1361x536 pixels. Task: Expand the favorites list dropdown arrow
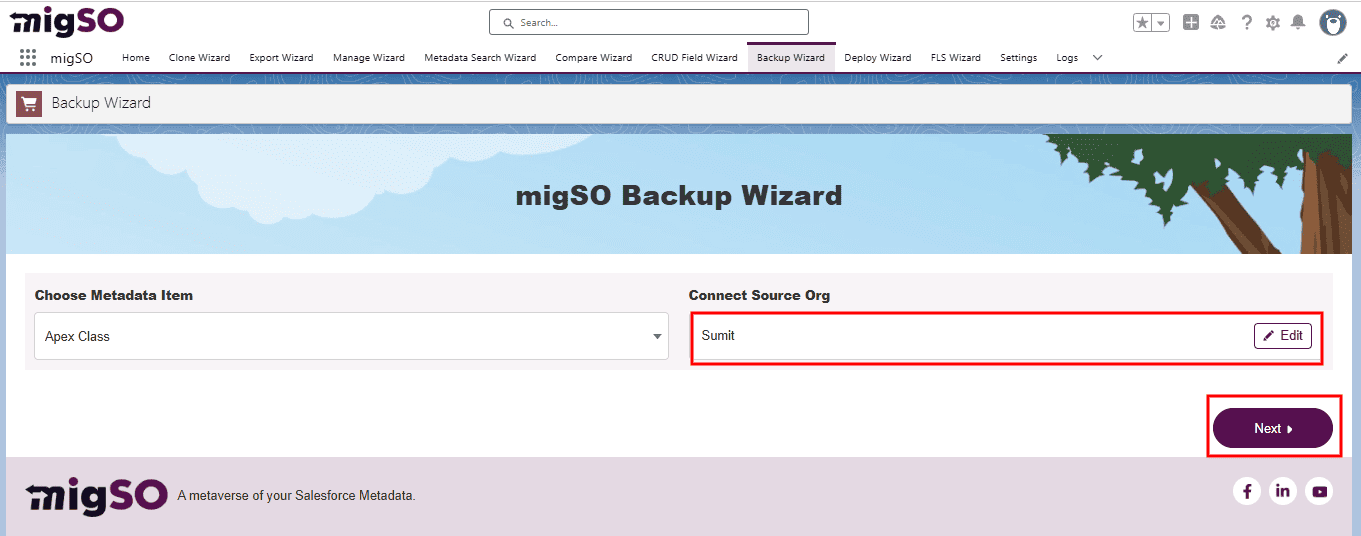tap(1162, 22)
